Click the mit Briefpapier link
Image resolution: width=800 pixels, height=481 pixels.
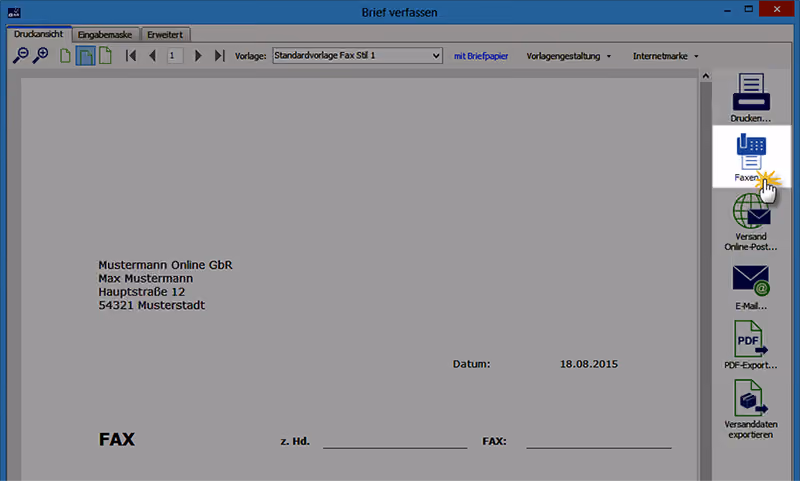(481, 56)
